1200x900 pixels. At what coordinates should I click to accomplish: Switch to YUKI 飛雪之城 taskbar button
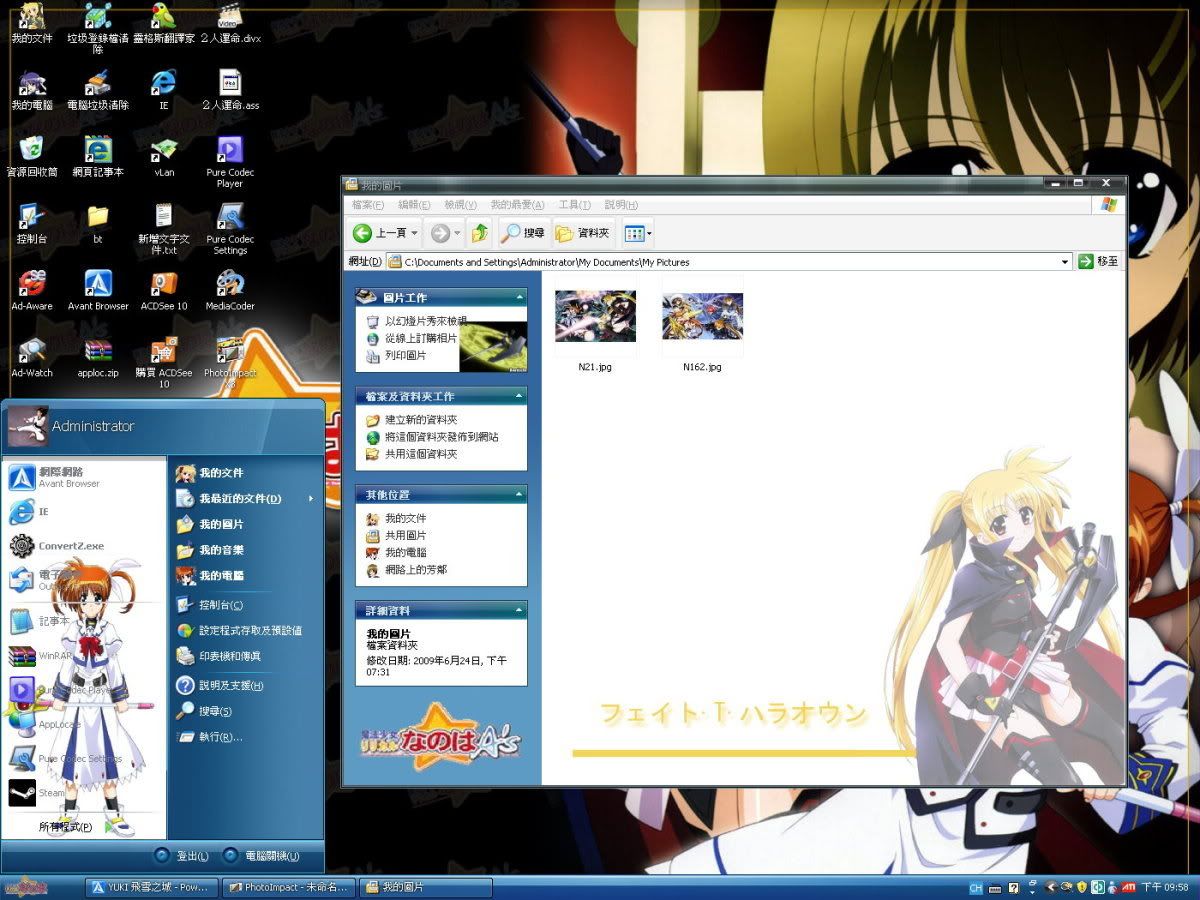click(x=151, y=888)
